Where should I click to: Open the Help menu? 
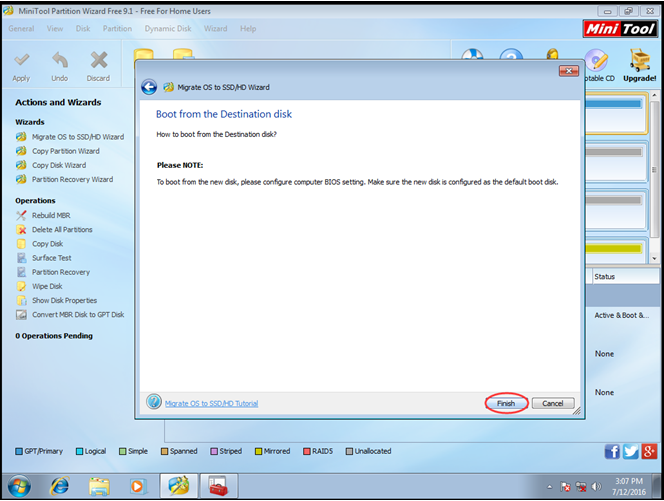(x=248, y=29)
